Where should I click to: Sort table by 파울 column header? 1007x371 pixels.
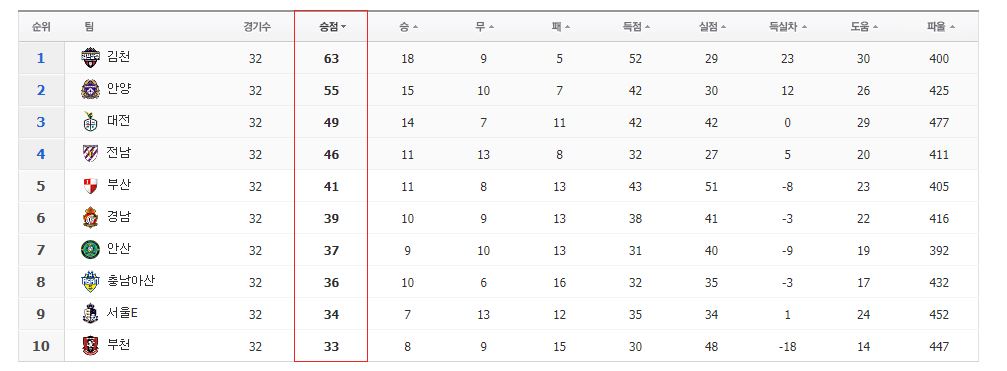[940, 27]
